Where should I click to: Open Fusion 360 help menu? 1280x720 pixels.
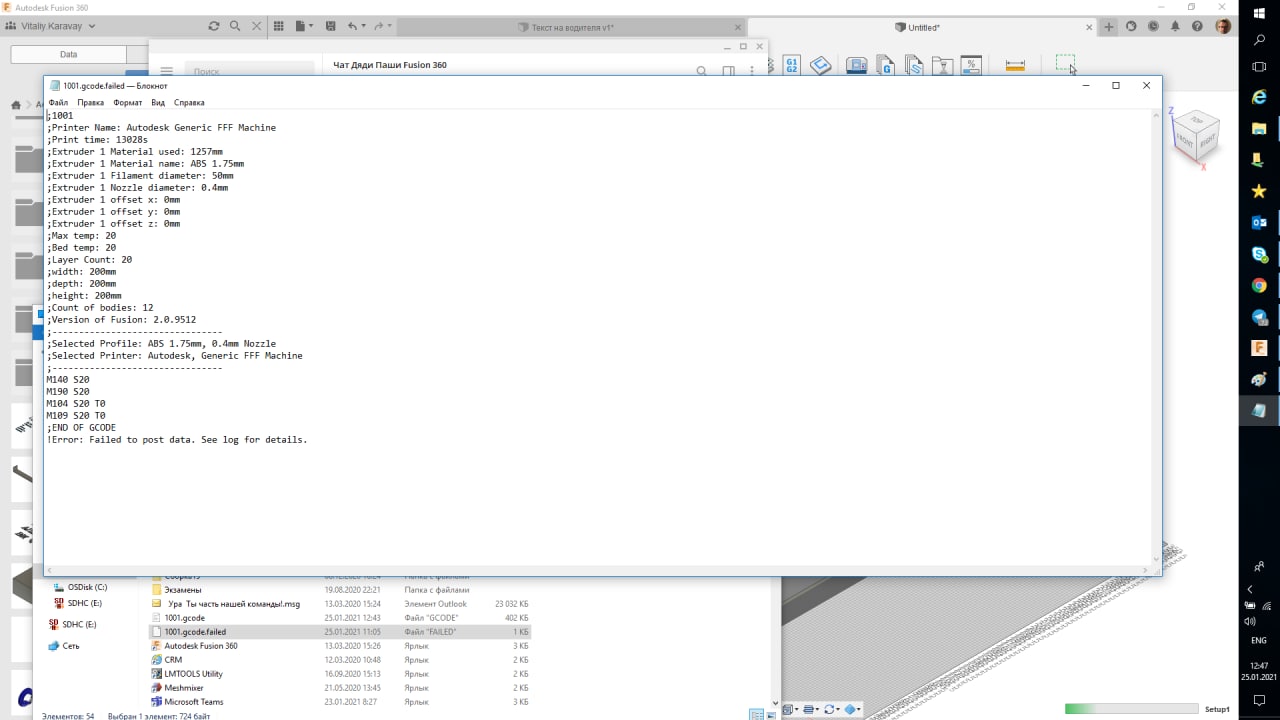tap(1198, 27)
